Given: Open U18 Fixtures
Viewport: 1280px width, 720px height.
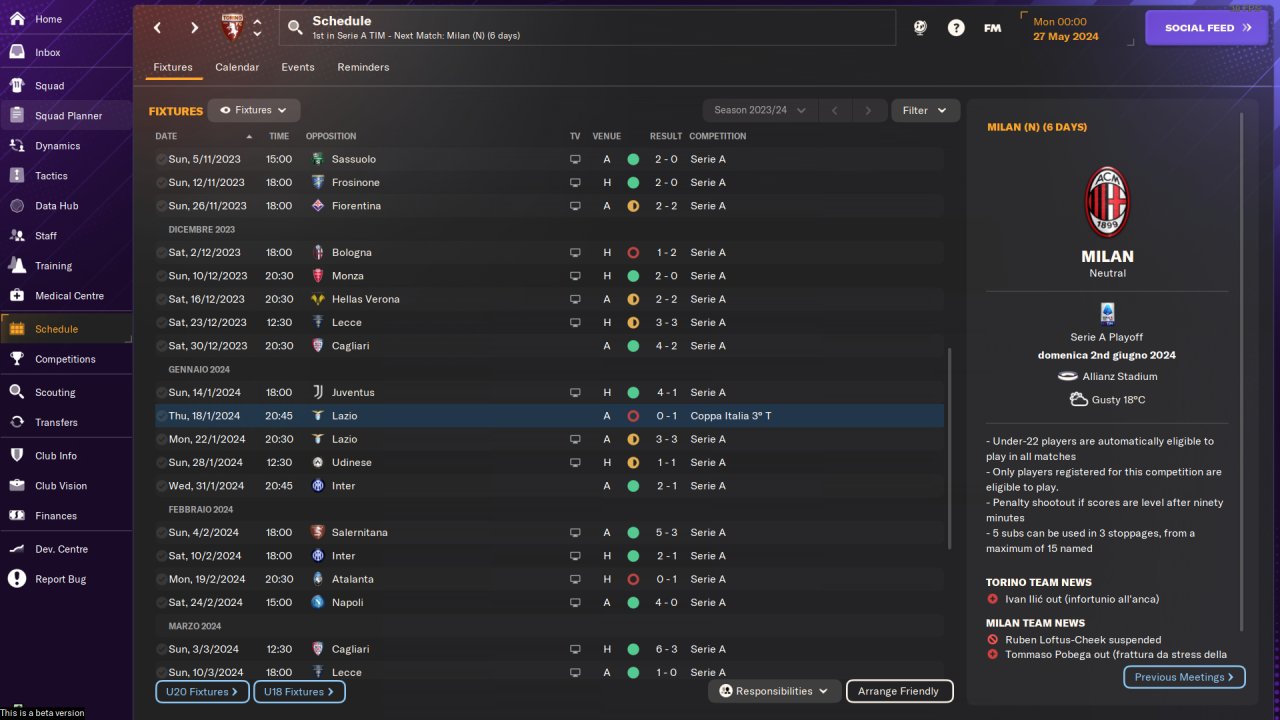Looking at the screenshot, I should 299,691.
